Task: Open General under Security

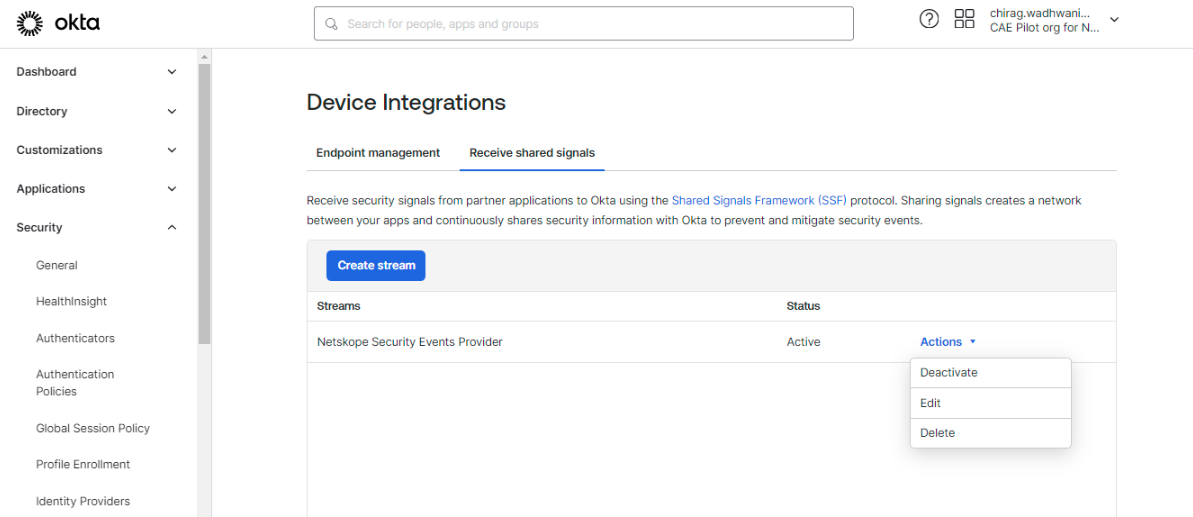Action: coord(57,265)
